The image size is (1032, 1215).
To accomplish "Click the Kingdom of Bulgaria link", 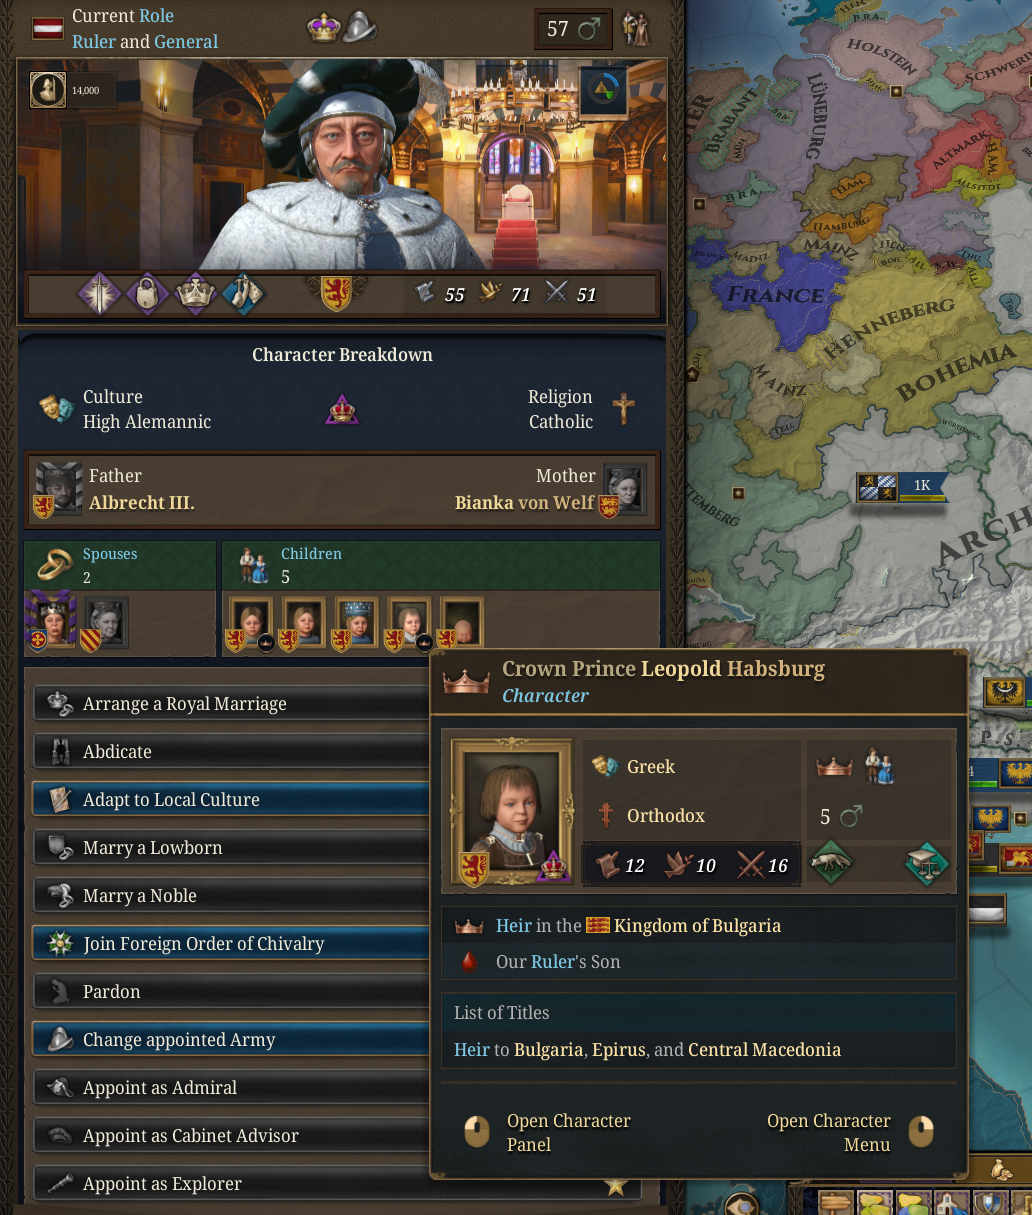I will (697, 926).
